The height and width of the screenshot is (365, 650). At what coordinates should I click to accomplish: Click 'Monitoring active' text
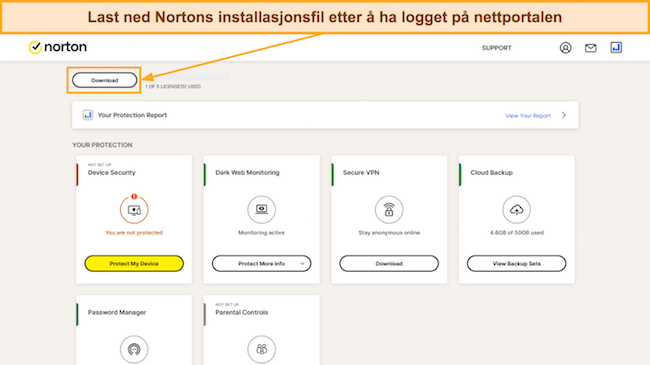(262, 233)
